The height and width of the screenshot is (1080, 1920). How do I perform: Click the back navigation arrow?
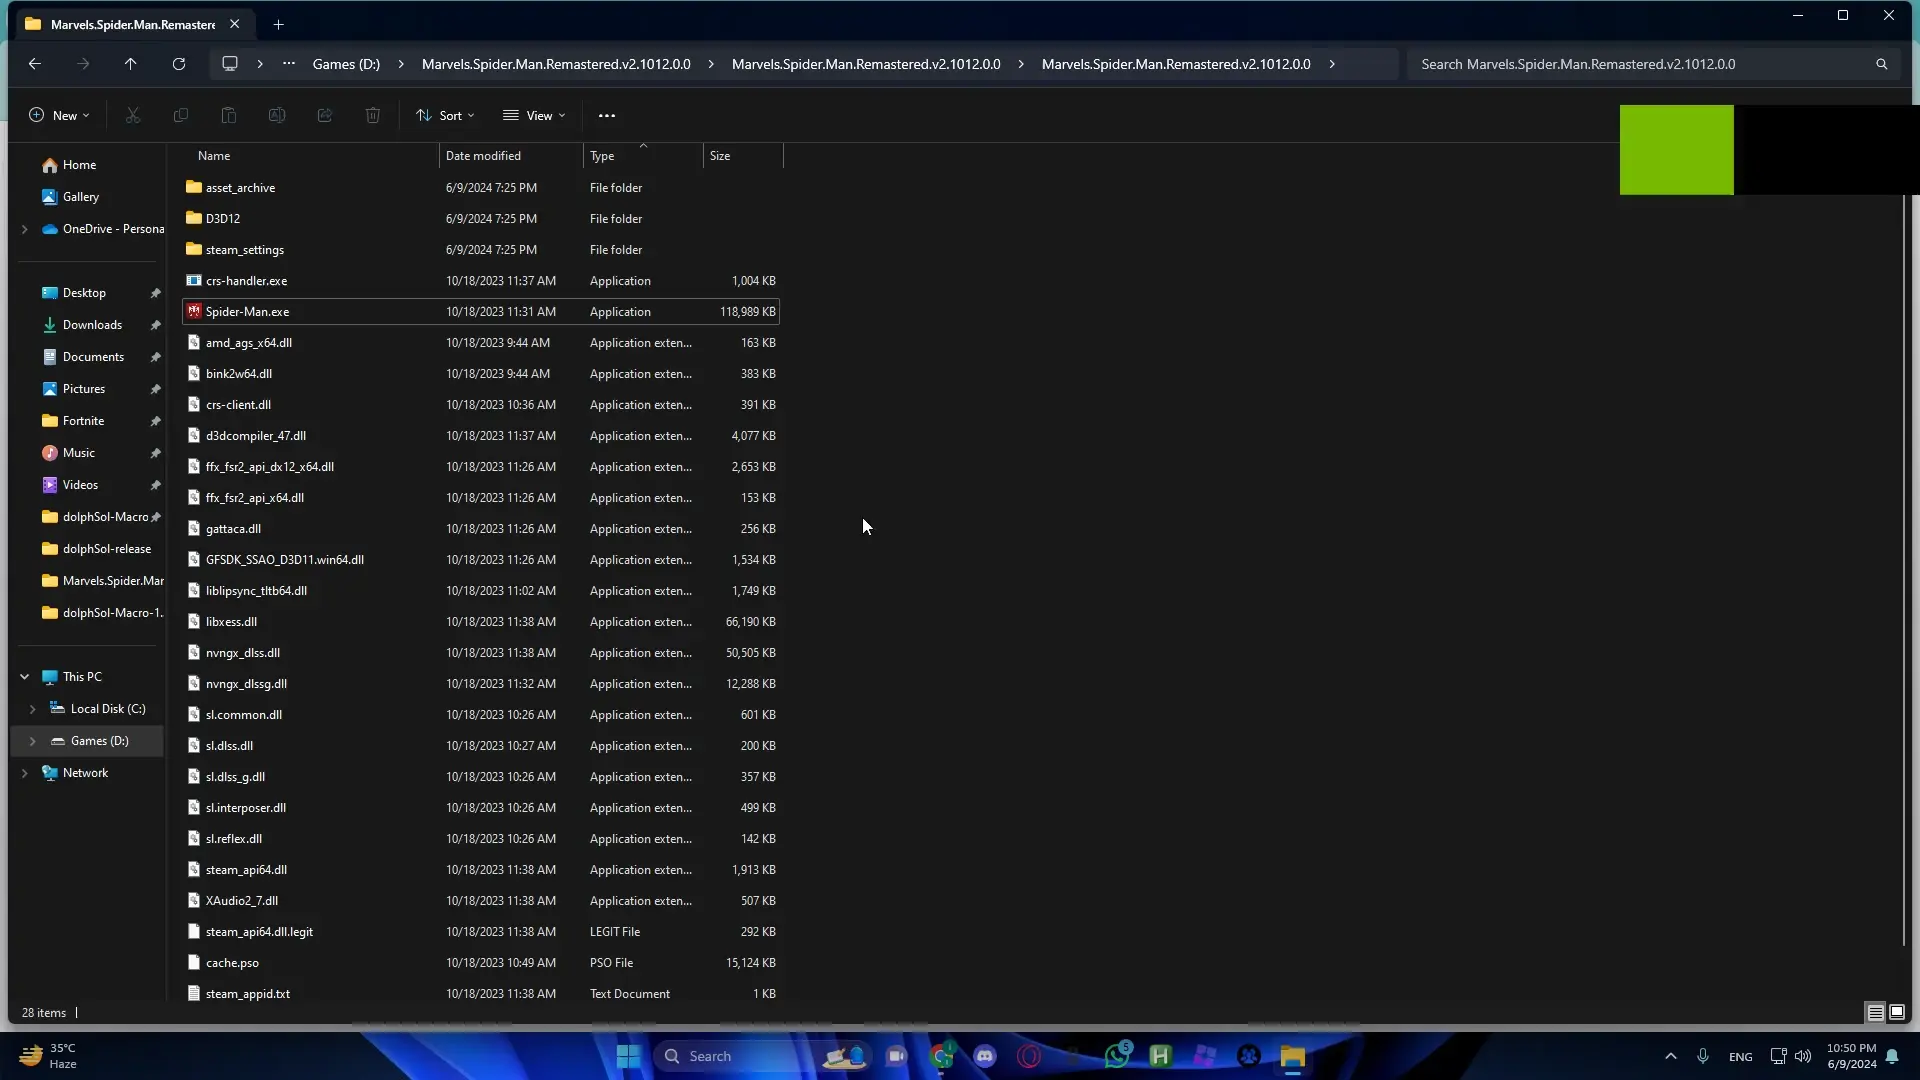(x=35, y=64)
